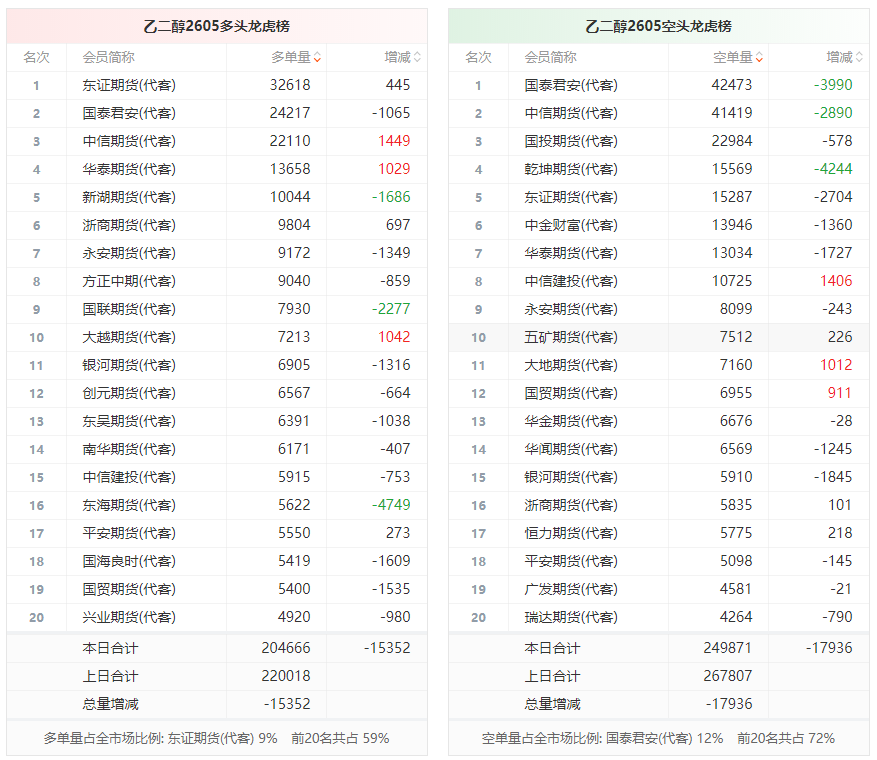877x760 pixels.
Task: Click red change value 911
Action: click(840, 393)
